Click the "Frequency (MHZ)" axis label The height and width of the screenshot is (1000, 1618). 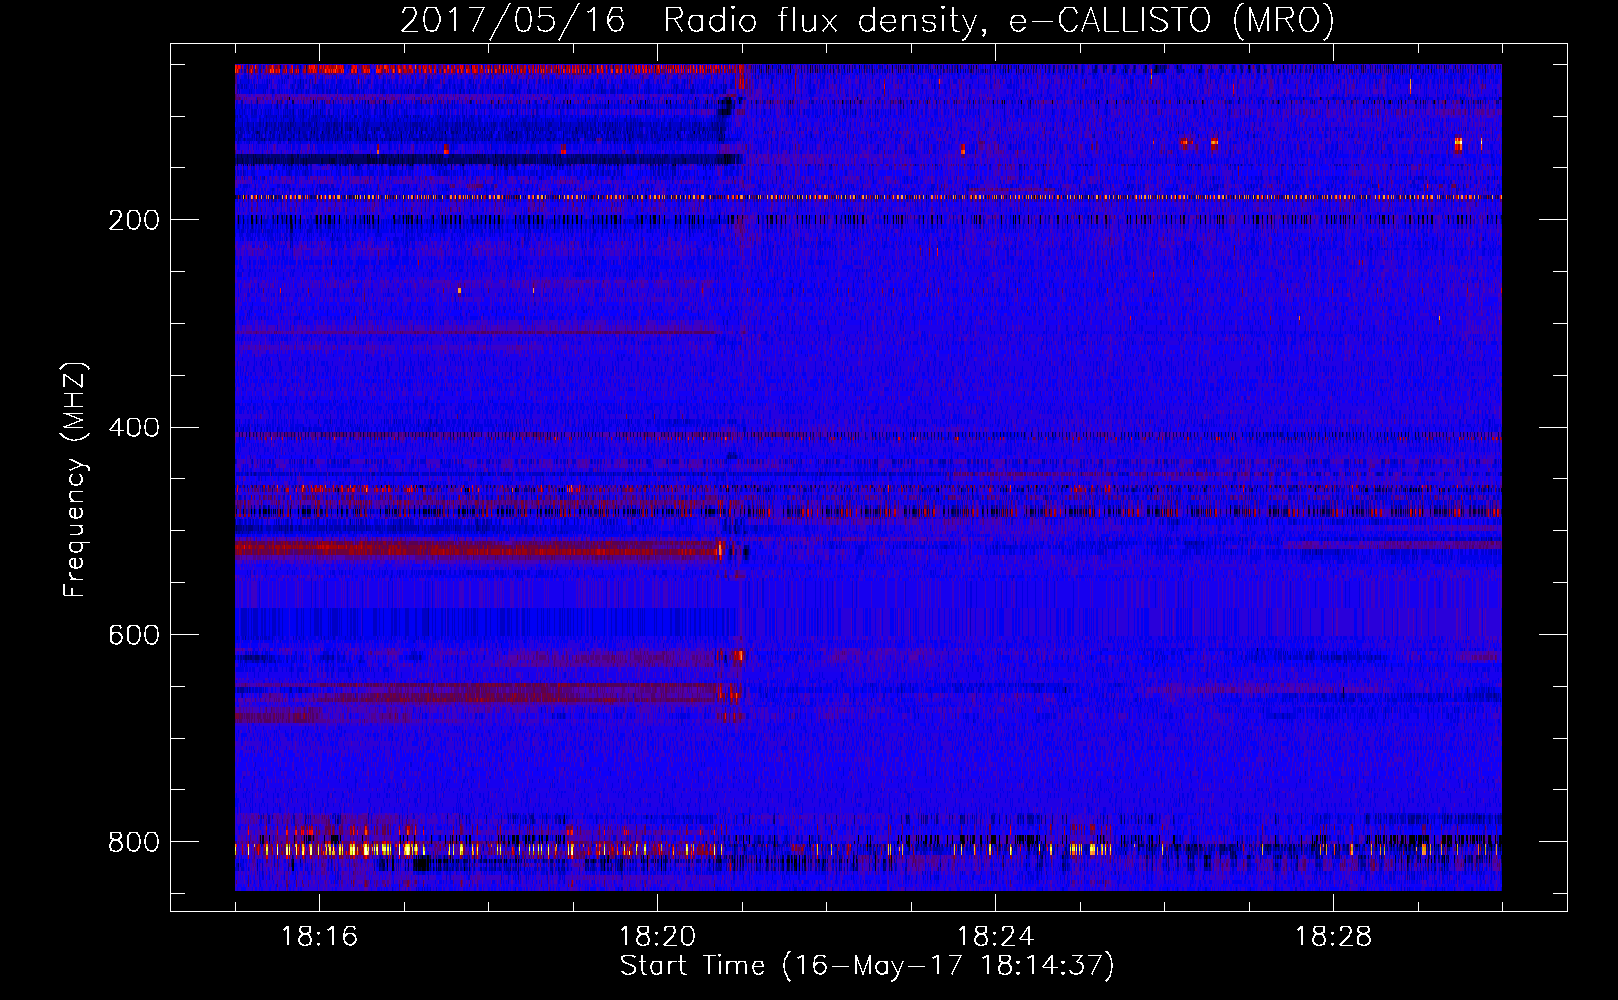pos(74,480)
